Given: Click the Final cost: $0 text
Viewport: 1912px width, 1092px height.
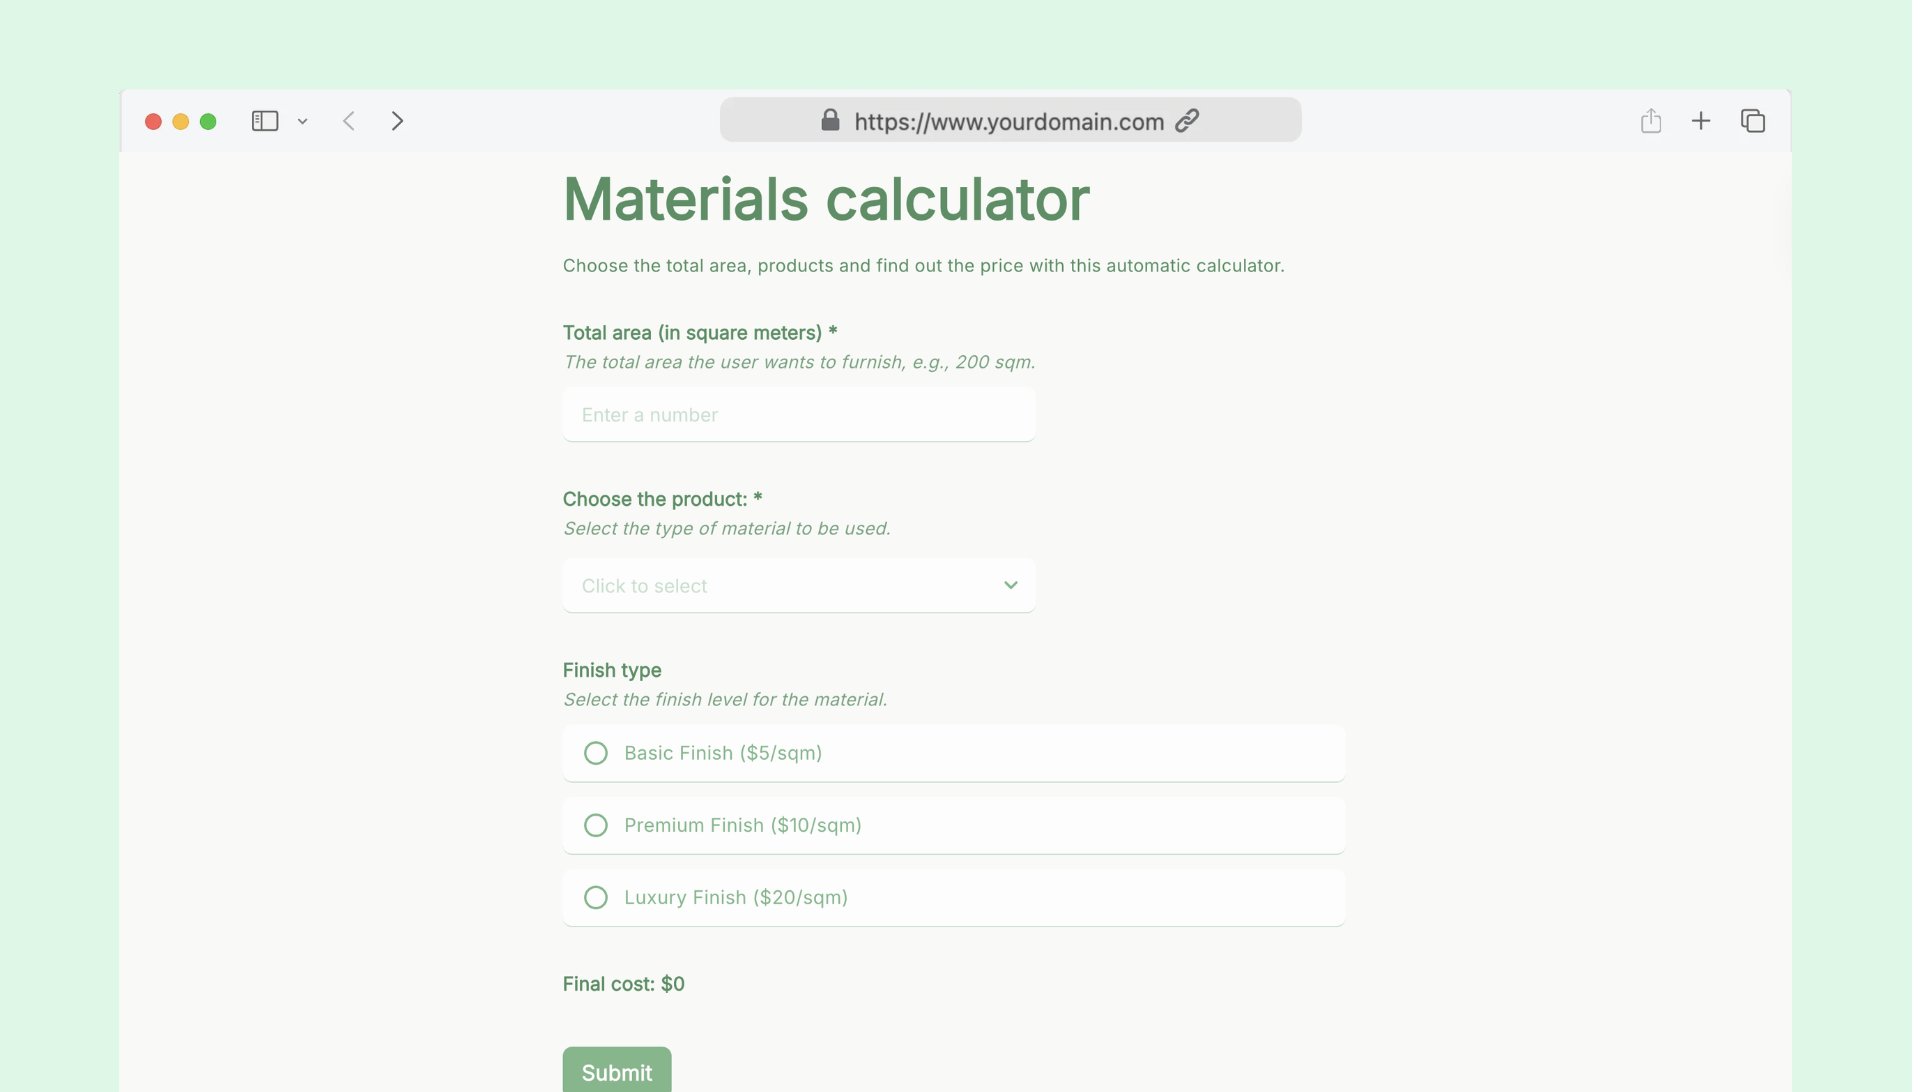Looking at the screenshot, I should point(624,984).
